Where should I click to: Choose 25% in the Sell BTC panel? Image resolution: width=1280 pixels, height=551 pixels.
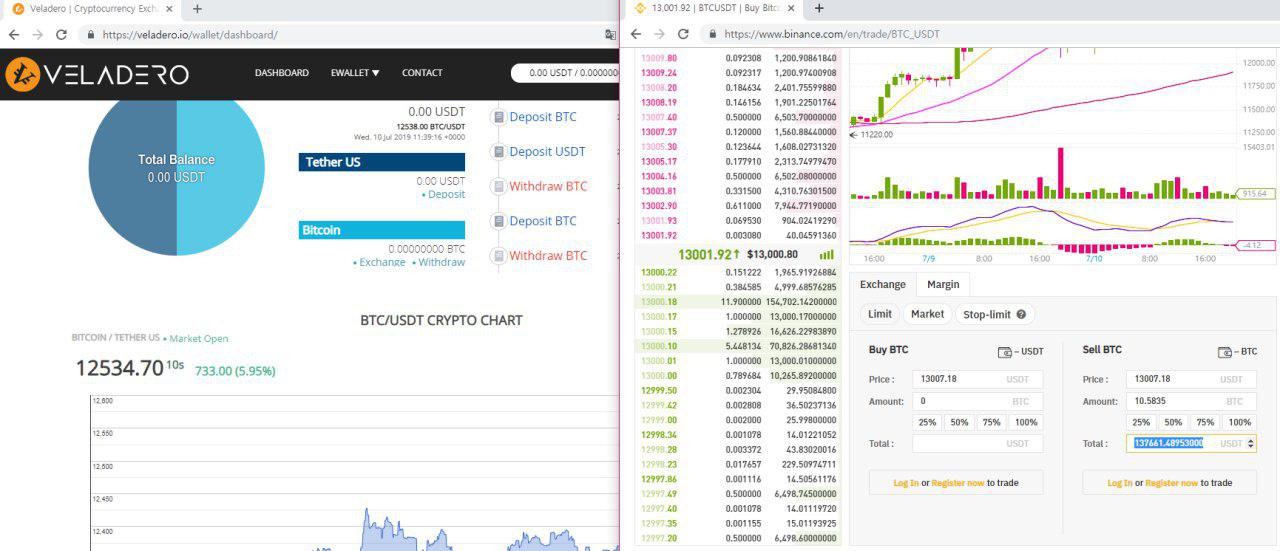pyautogui.click(x=1141, y=422)
